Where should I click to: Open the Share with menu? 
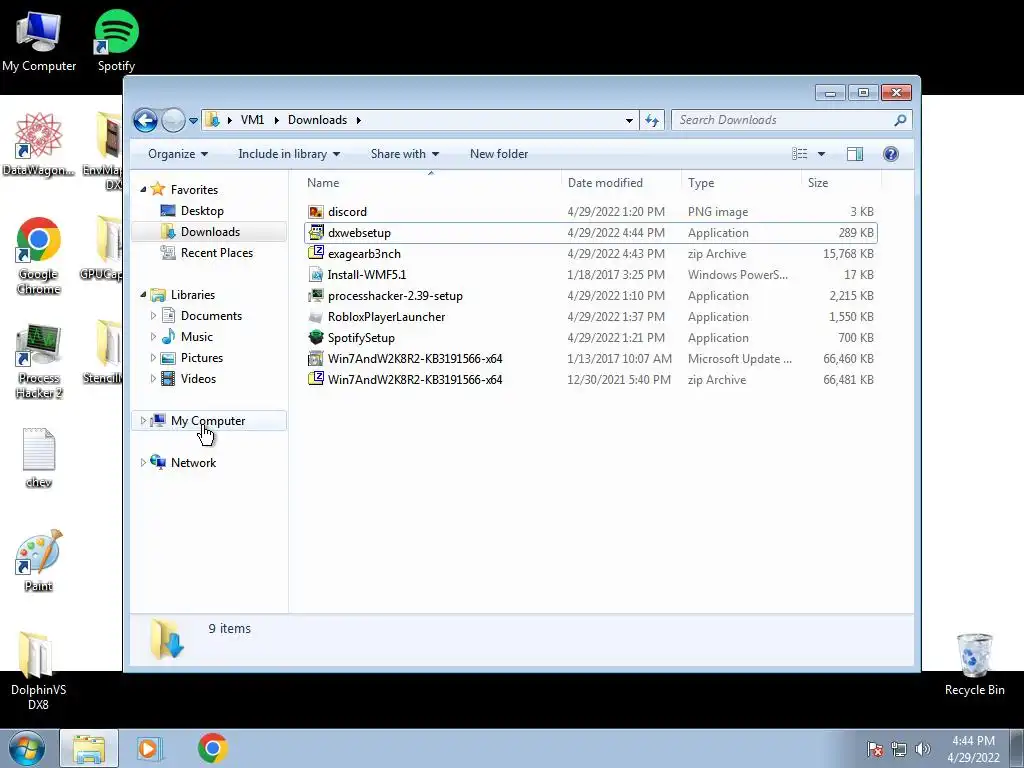pos(405,154)
